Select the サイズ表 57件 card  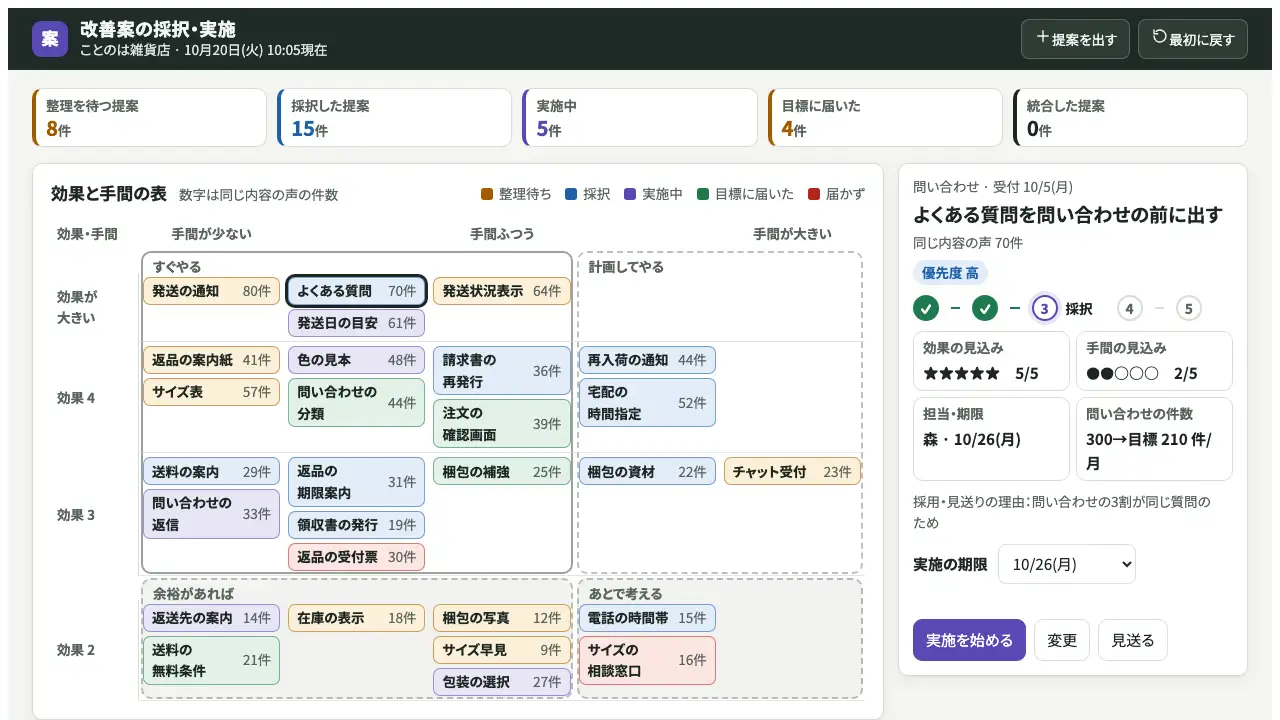point(211,392)
